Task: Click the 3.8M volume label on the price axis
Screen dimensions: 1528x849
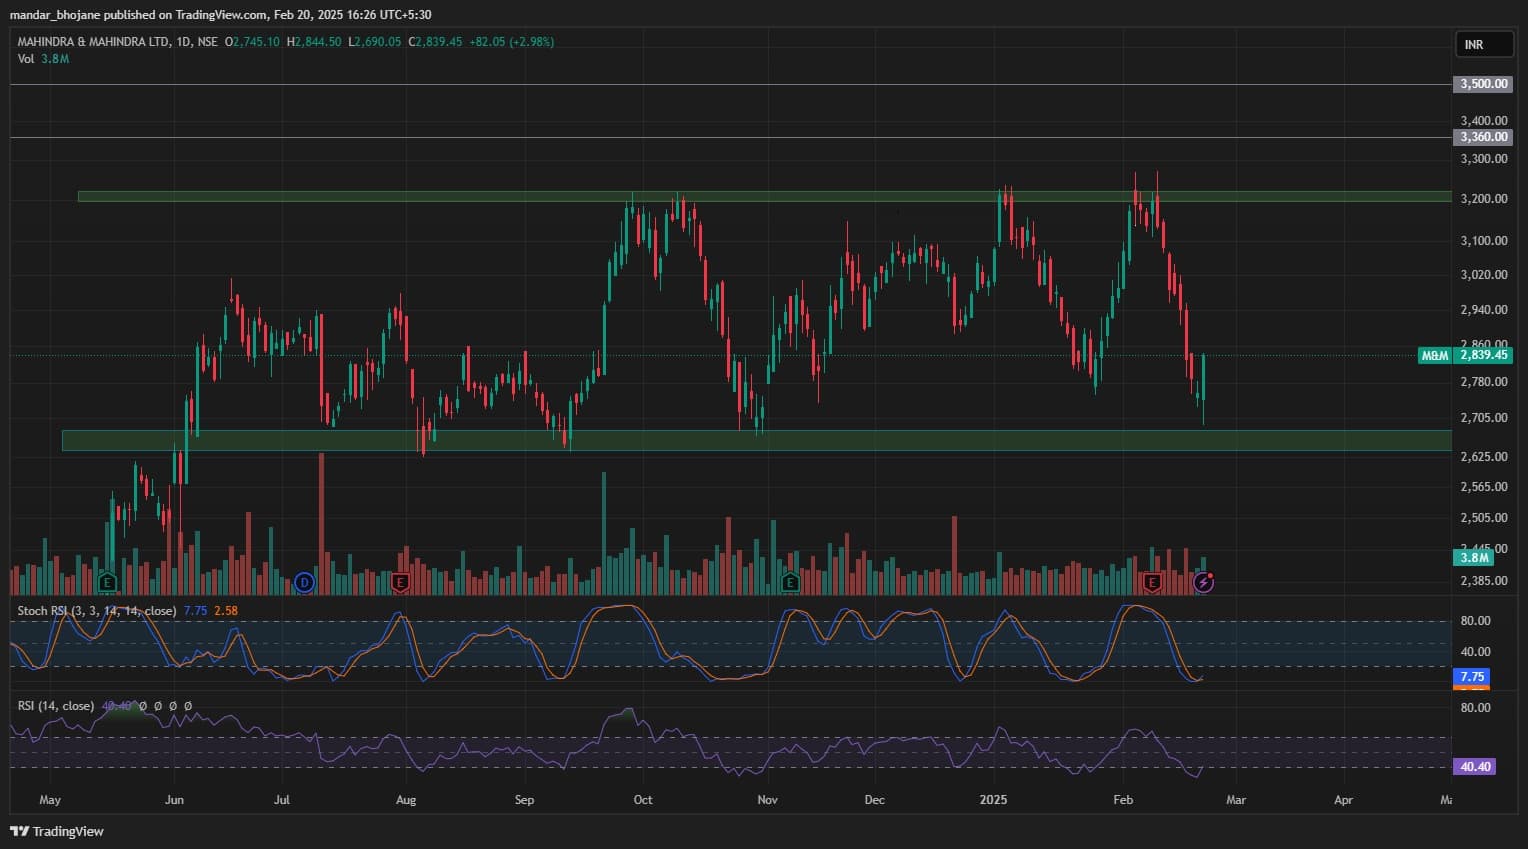Action: 1474,558
